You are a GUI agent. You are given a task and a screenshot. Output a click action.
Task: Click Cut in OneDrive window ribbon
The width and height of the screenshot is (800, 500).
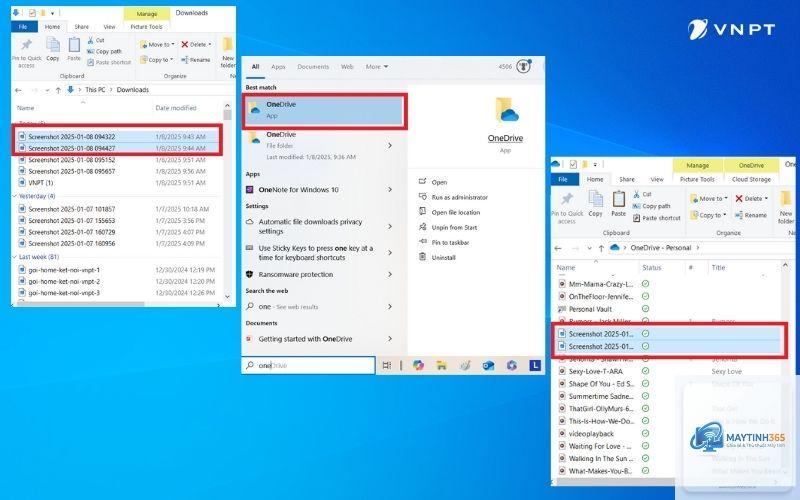642,194
